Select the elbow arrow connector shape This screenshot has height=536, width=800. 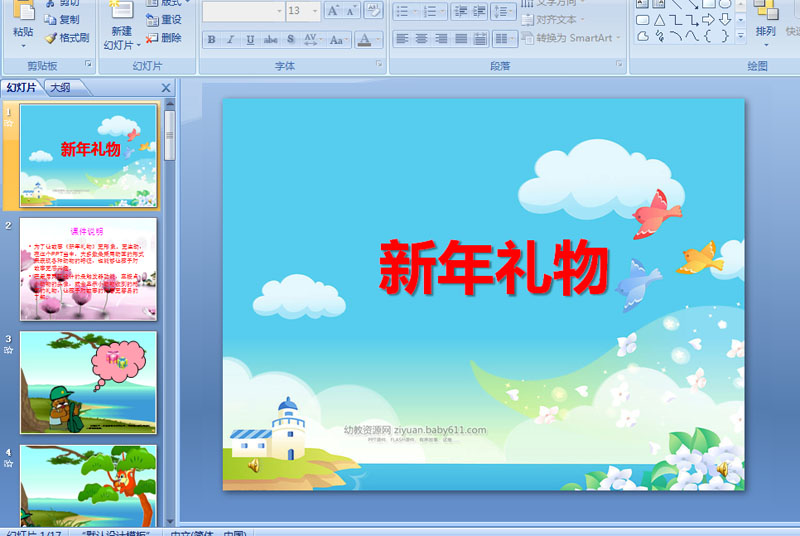tap(692, 20)
